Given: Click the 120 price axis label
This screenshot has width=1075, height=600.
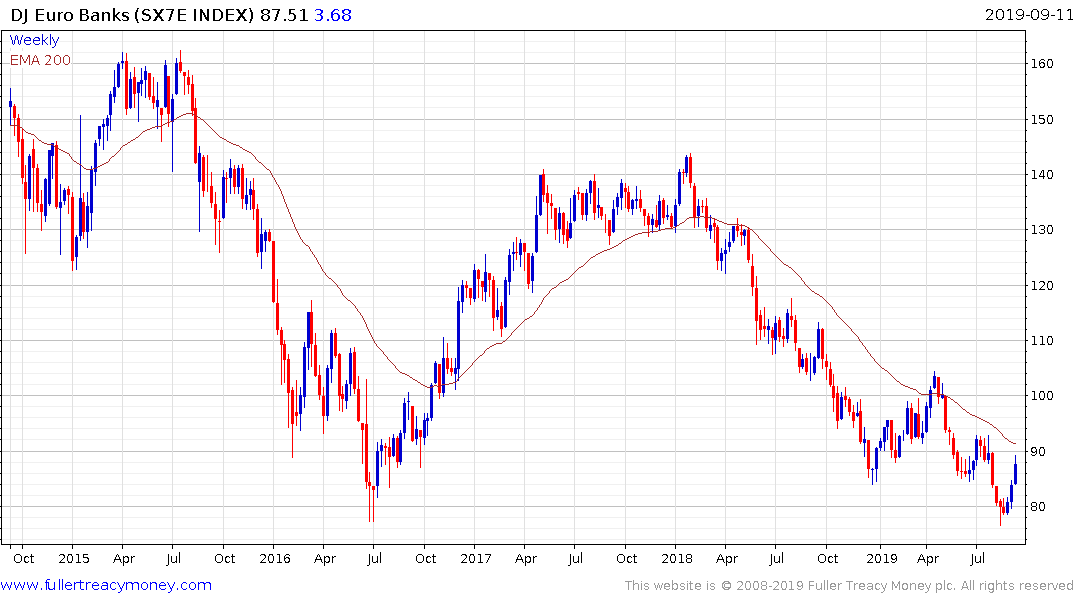Looking at the screenshot, I should click(1042, 285).
